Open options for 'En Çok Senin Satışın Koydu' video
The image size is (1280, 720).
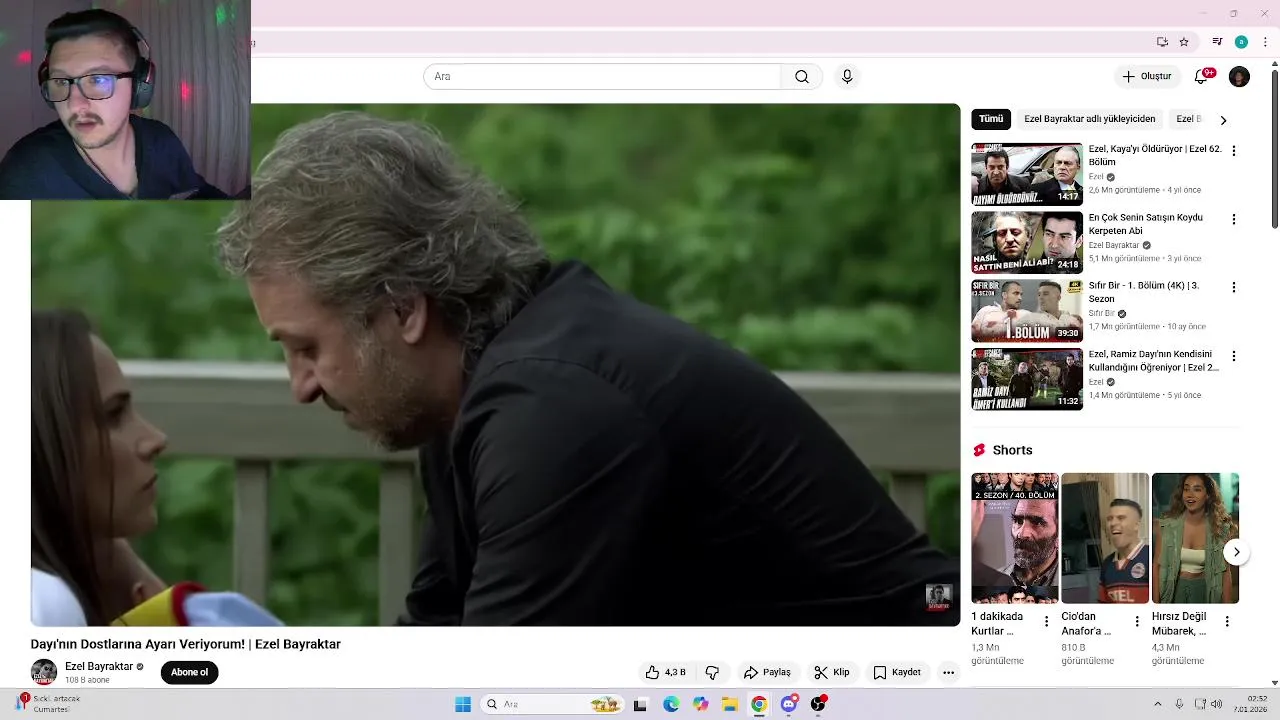coord(1233,219)
